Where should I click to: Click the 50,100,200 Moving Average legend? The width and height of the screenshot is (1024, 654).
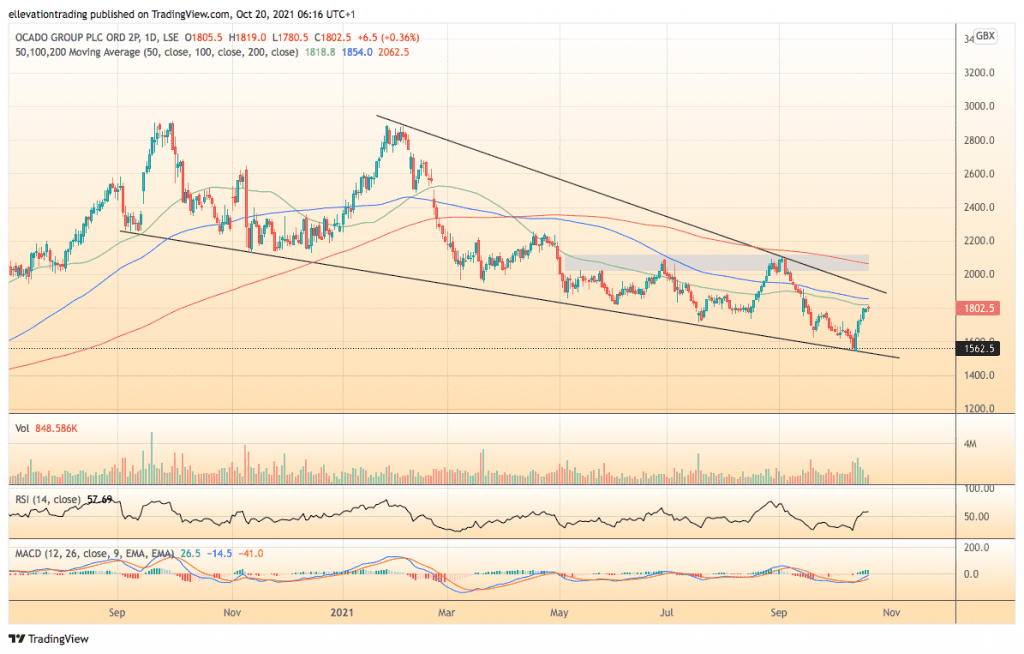coord(157,52)
